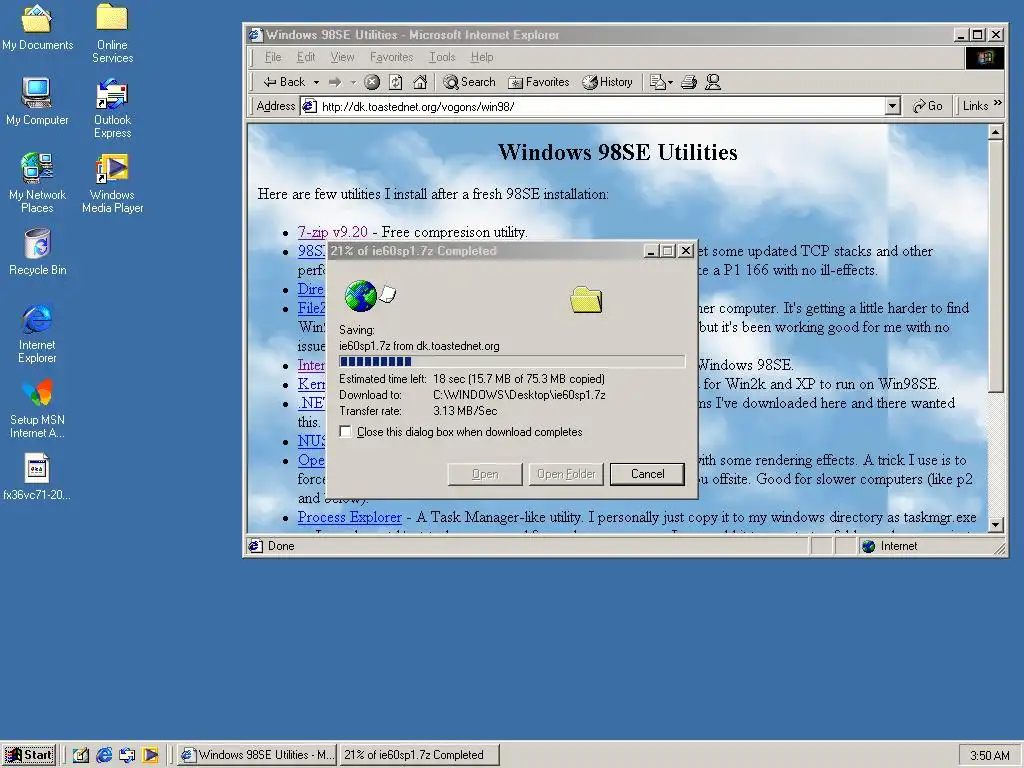Click the Forward arrow in IE toolbar
The height and width of the screenshot is (768, 1024).
pos(335,82)
